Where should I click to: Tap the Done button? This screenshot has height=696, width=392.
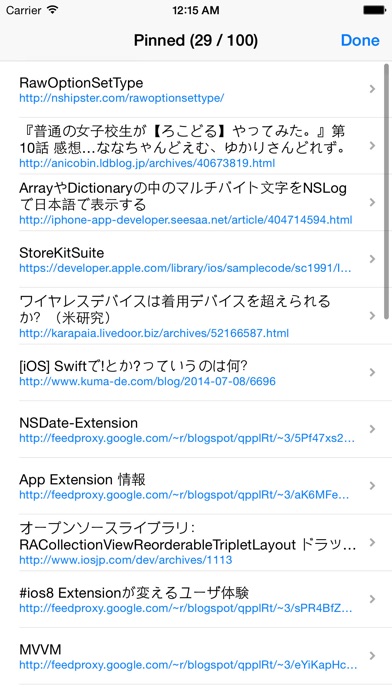click(360, 40)
